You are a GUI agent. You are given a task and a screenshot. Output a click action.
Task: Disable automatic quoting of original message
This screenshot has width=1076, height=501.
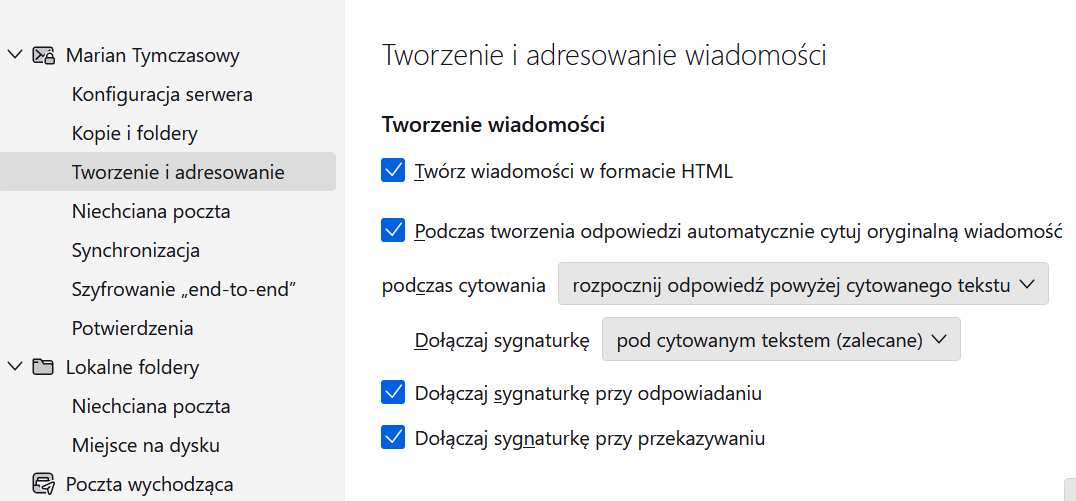393,231
